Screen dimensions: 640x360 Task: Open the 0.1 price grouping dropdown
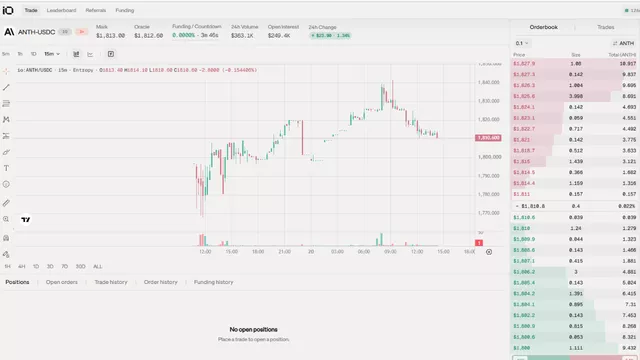tap(522, 43)
